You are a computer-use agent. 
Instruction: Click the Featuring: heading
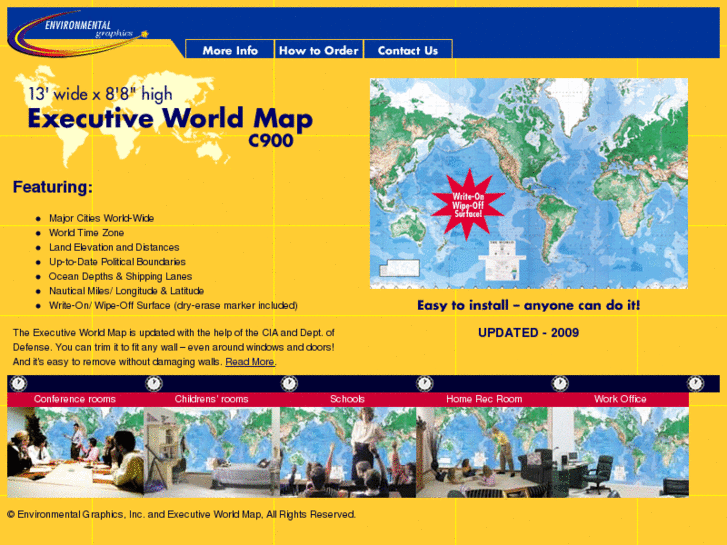tap(53, 187)
